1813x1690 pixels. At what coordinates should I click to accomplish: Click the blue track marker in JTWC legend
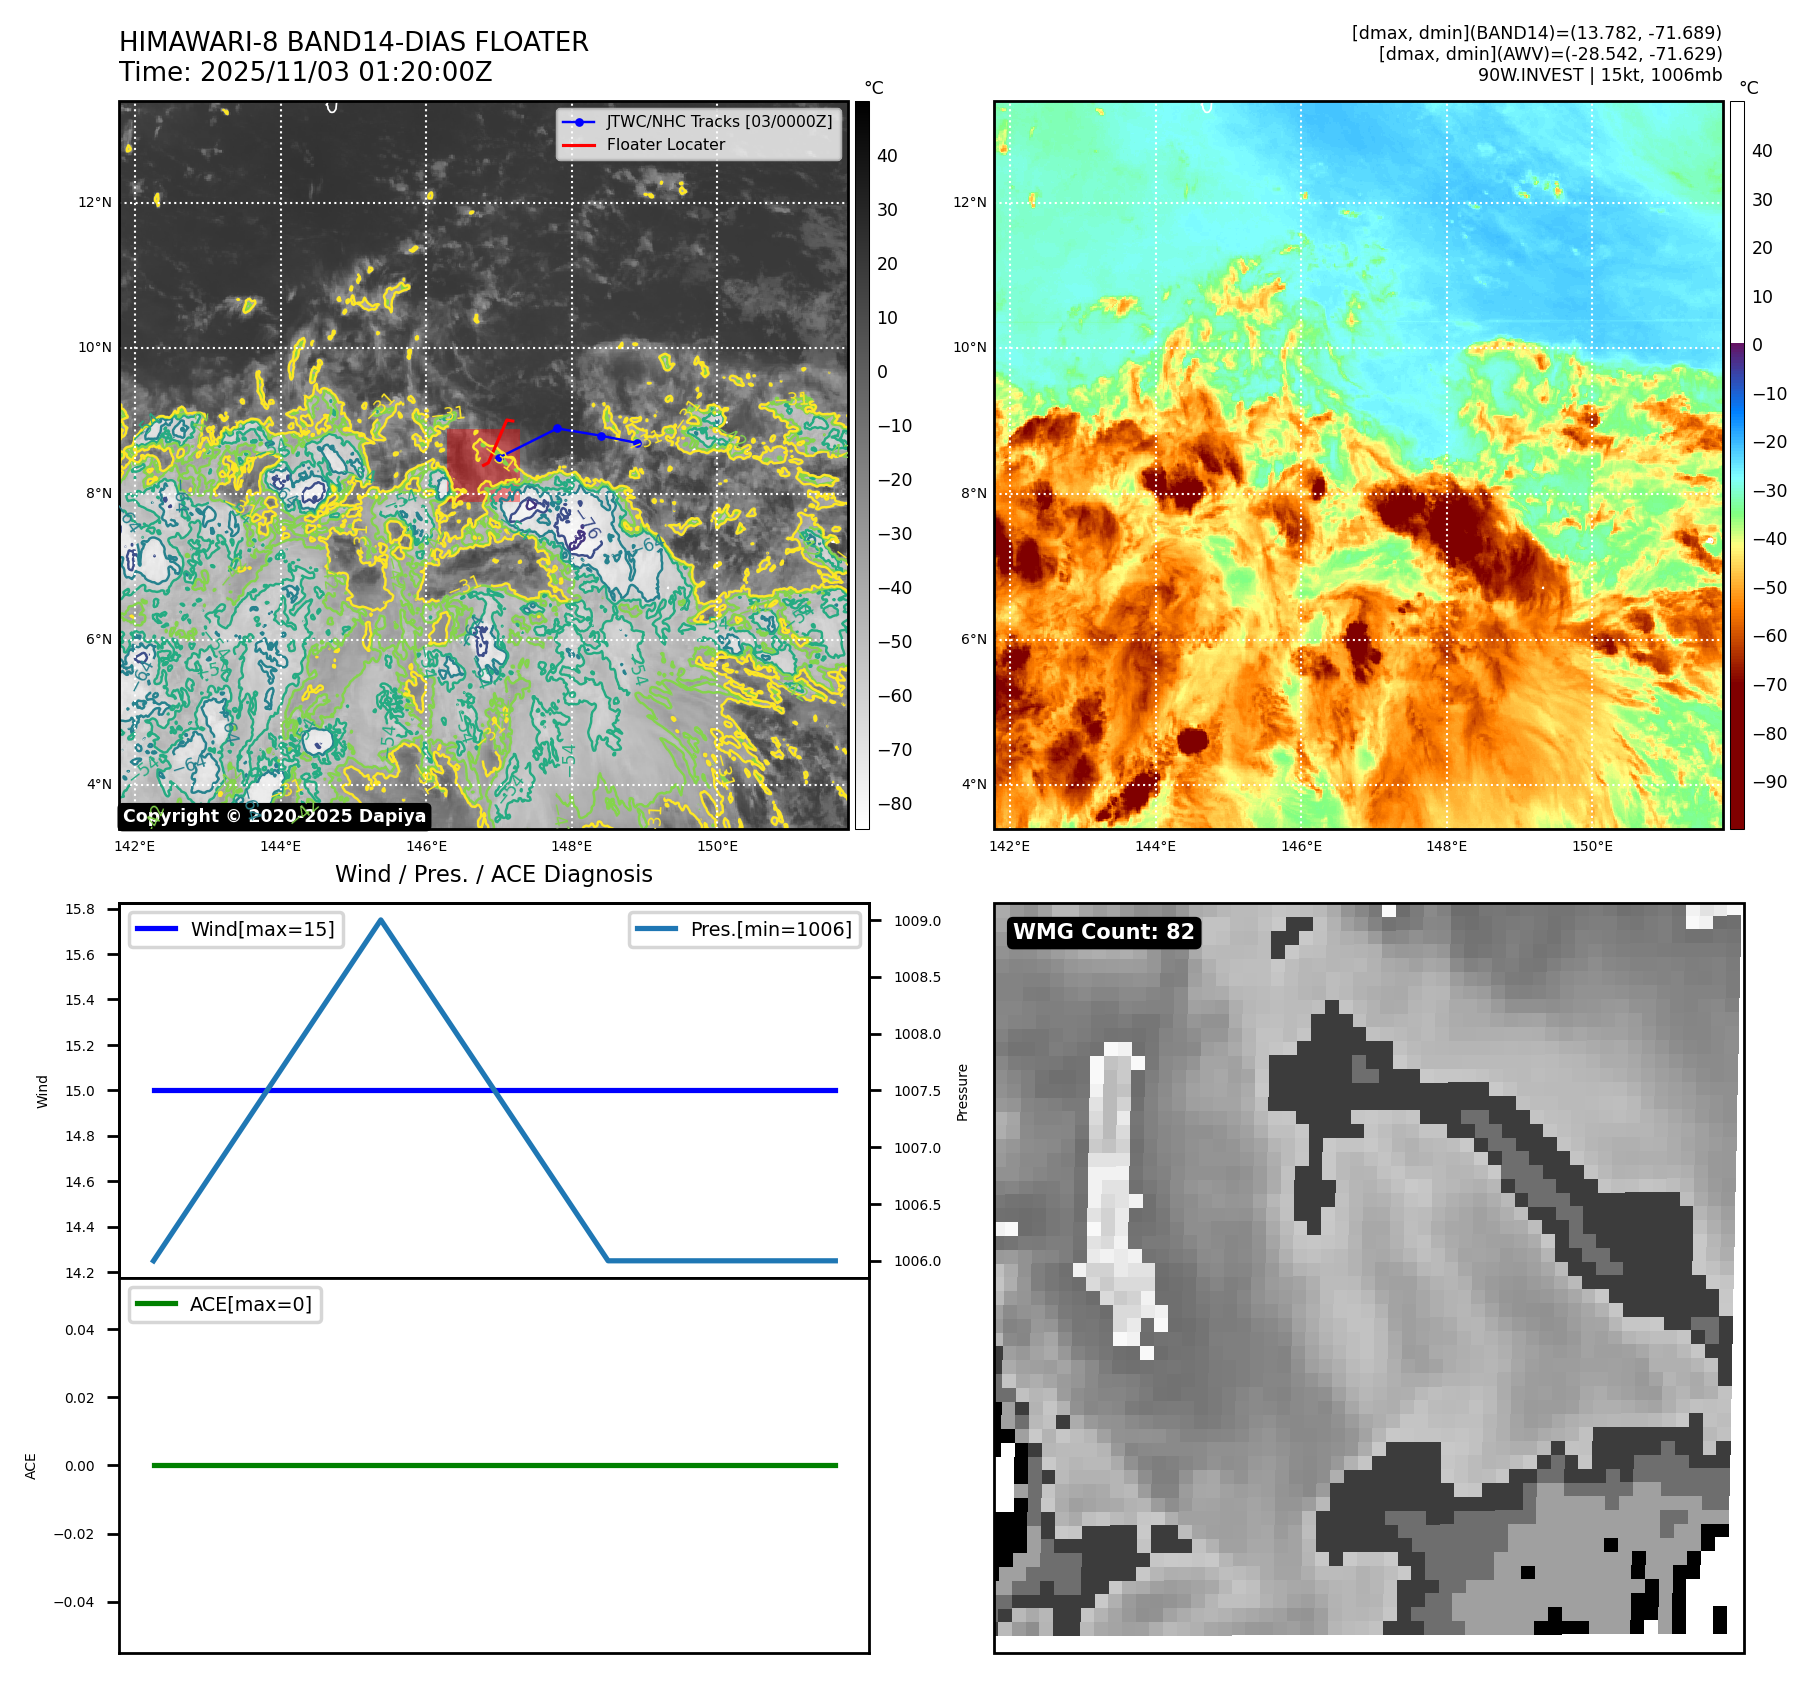(578, 122)
